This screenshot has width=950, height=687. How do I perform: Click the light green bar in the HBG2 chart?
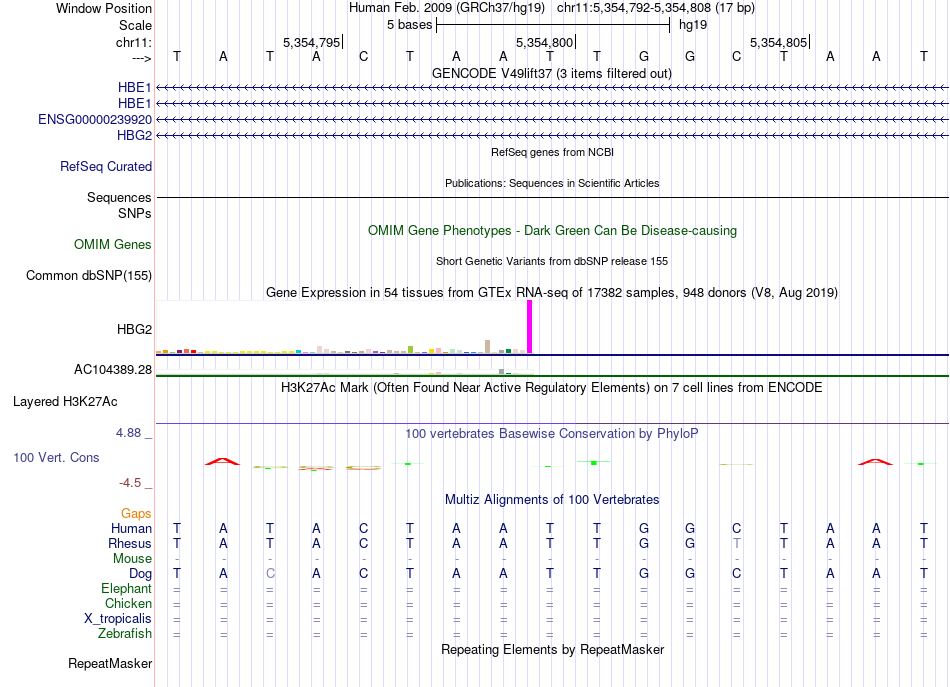(411, 350)
